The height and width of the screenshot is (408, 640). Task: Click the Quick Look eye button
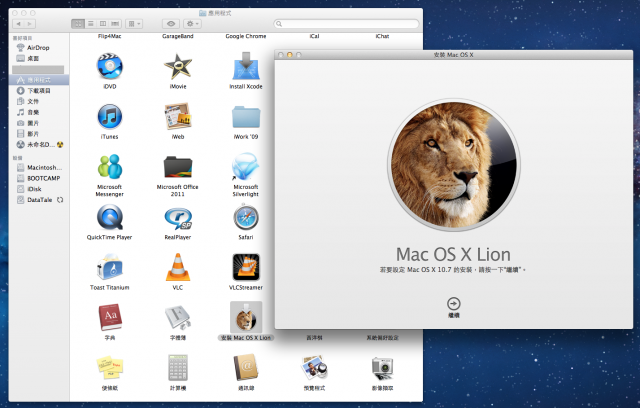[171, 24]
